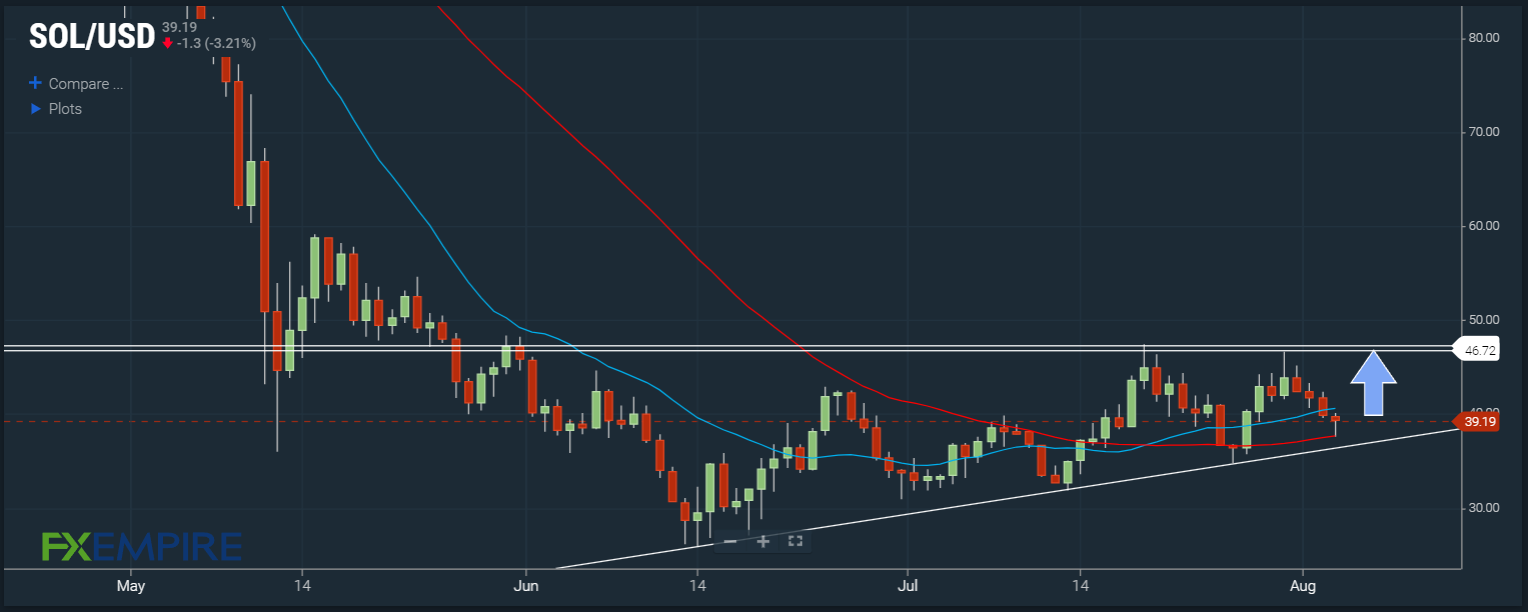Click the 60.00 price axis label

[1483, 226]
